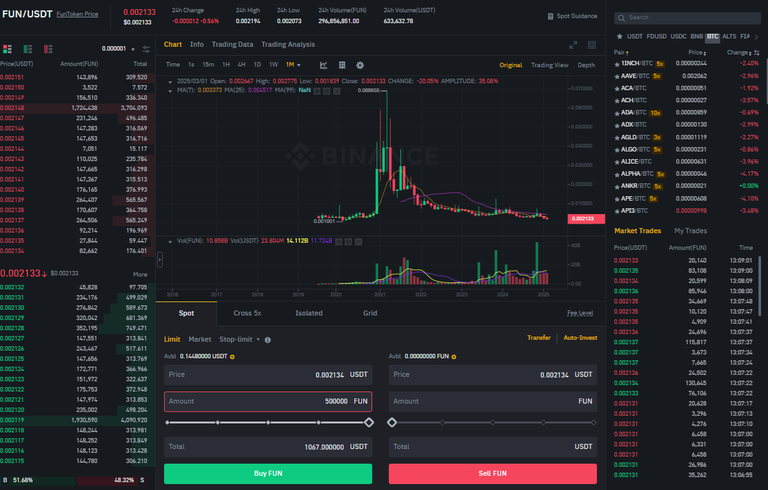Open MA indicator settings icon
The width and height of the screenshot is (768, 490).
coord(327,91)
